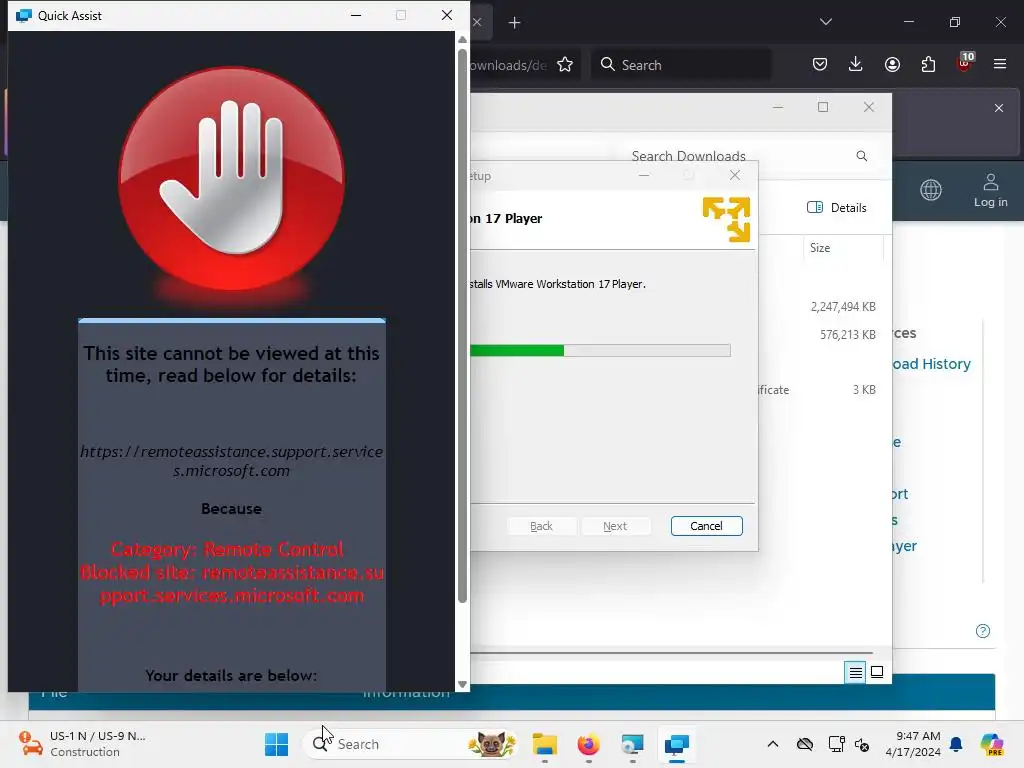Click the blocked URL remoteassistance.support.services.microsoft.com
1024x768 pixels.
pyautogui.click(x=232, y=461)
